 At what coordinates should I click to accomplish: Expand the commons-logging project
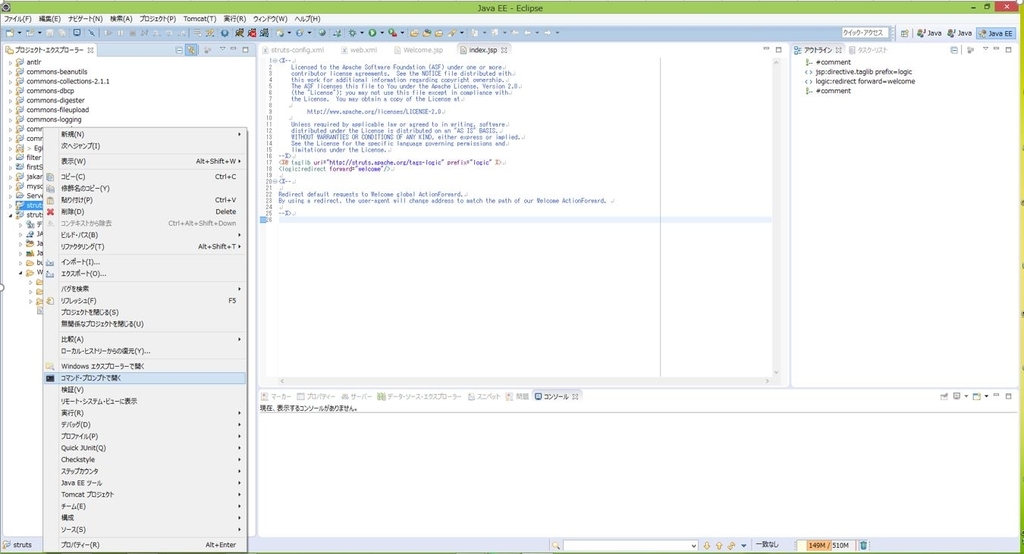click(x=10, y=120)
